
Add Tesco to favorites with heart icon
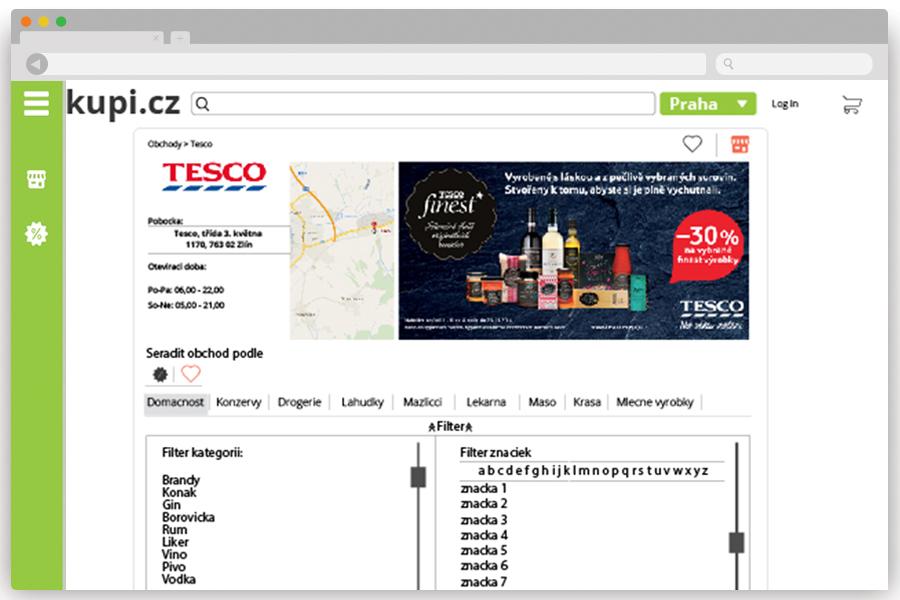(x=692, y=144)
